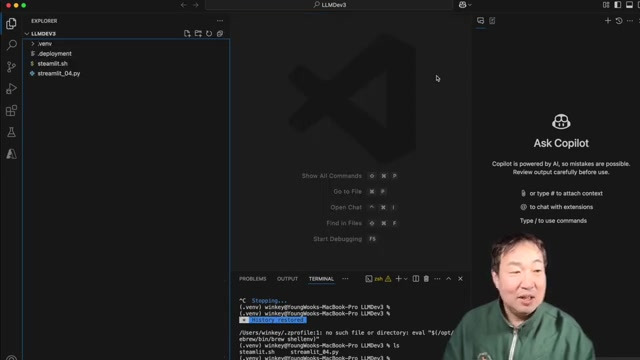640x360 pixels.
Task: Create a new file in Explorer
Action: click(187, 33)
